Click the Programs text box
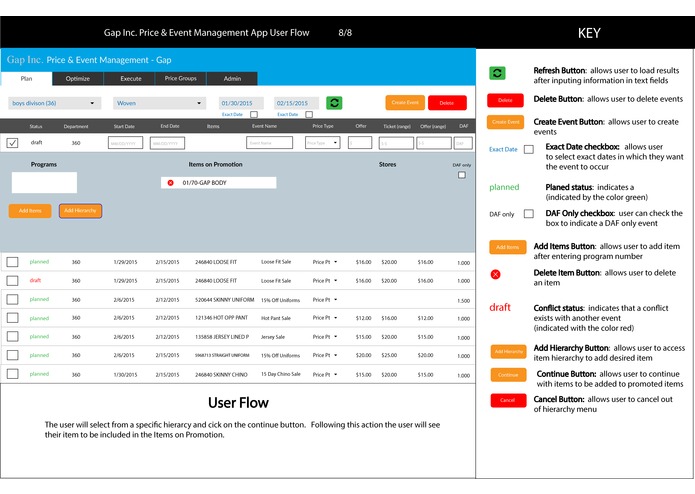 tap(44, 183)
